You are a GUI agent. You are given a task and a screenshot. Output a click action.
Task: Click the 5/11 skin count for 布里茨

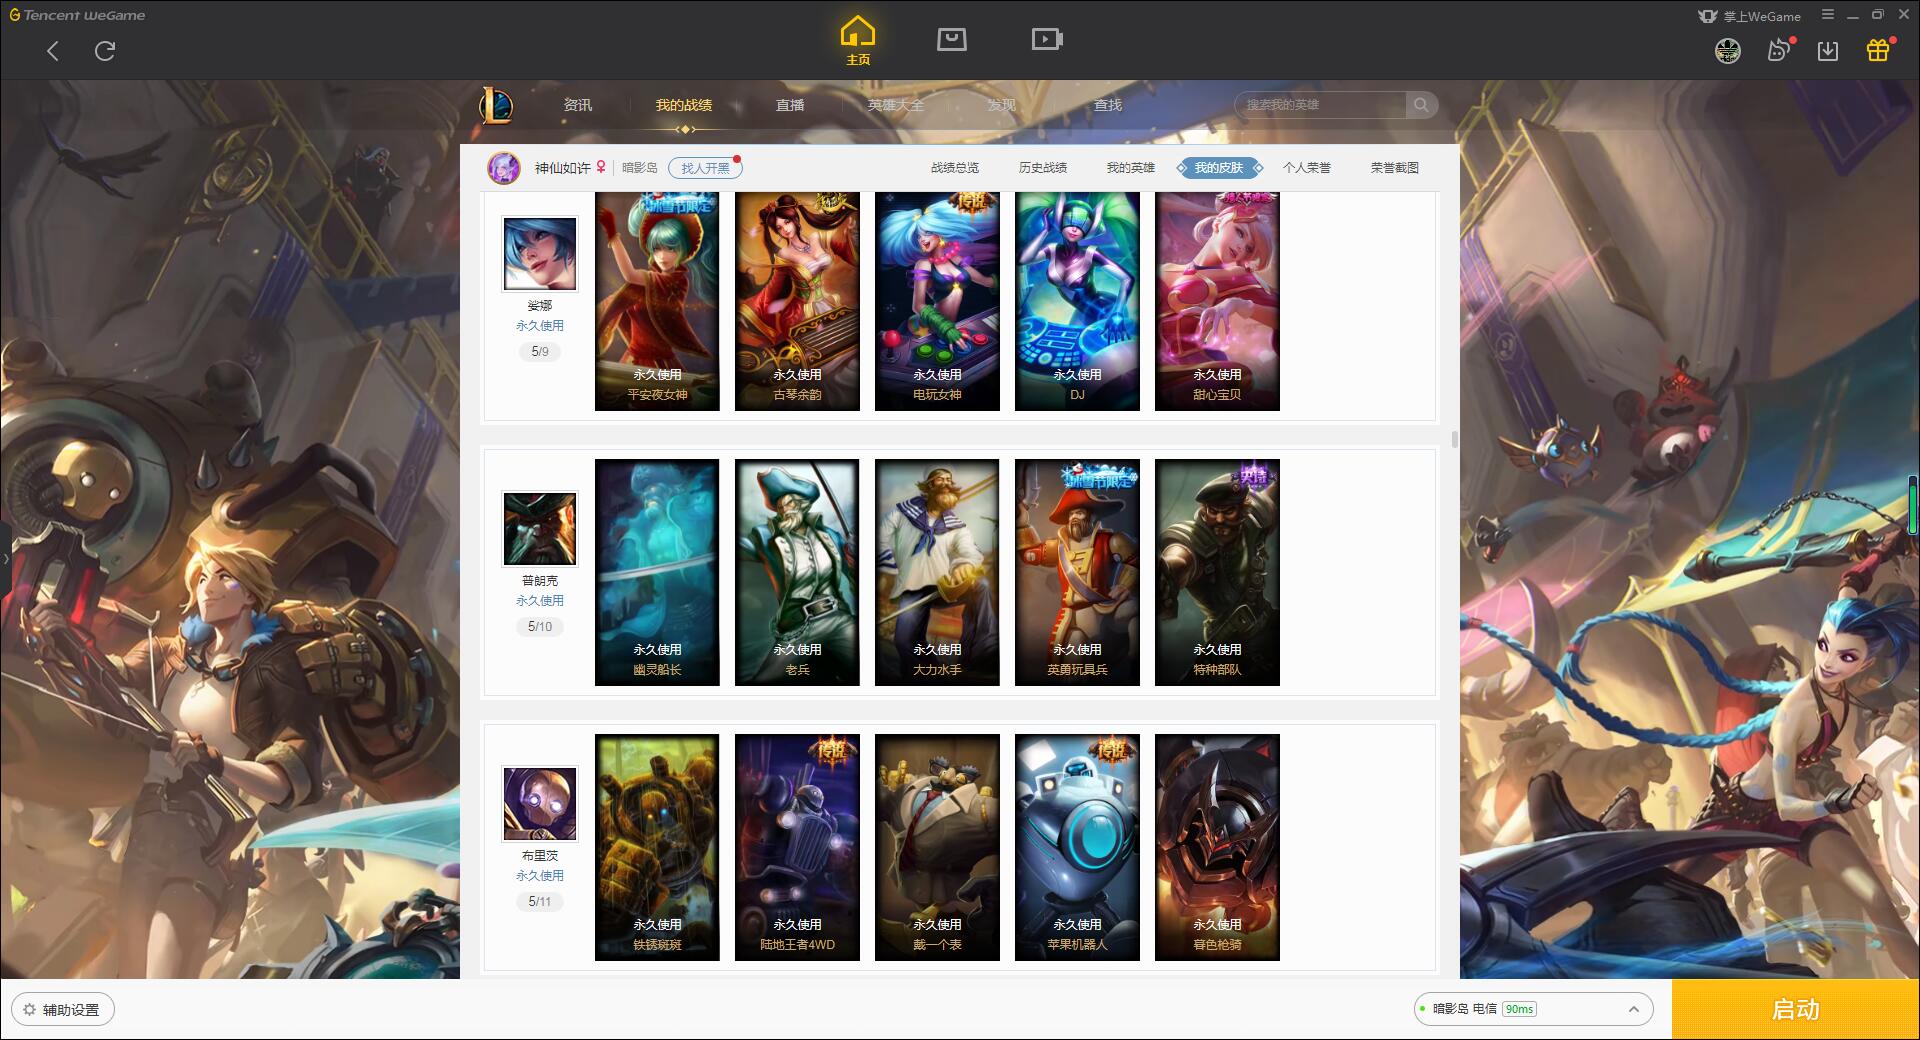pos(540,901)
